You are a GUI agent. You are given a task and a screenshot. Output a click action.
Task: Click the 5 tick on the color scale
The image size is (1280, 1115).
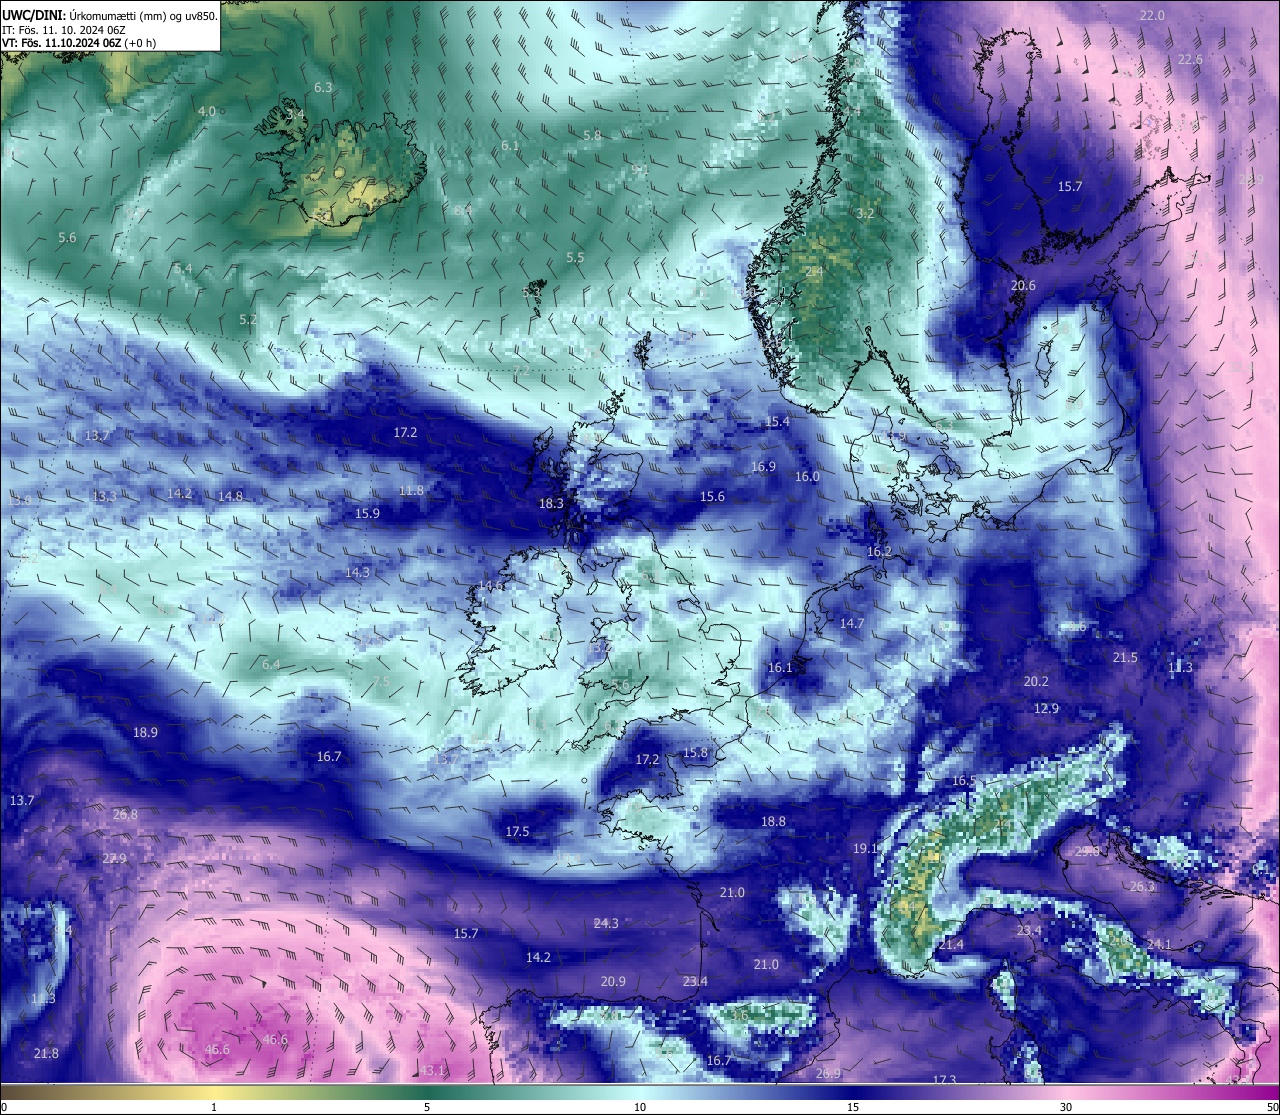click(x=427, y=1107)
